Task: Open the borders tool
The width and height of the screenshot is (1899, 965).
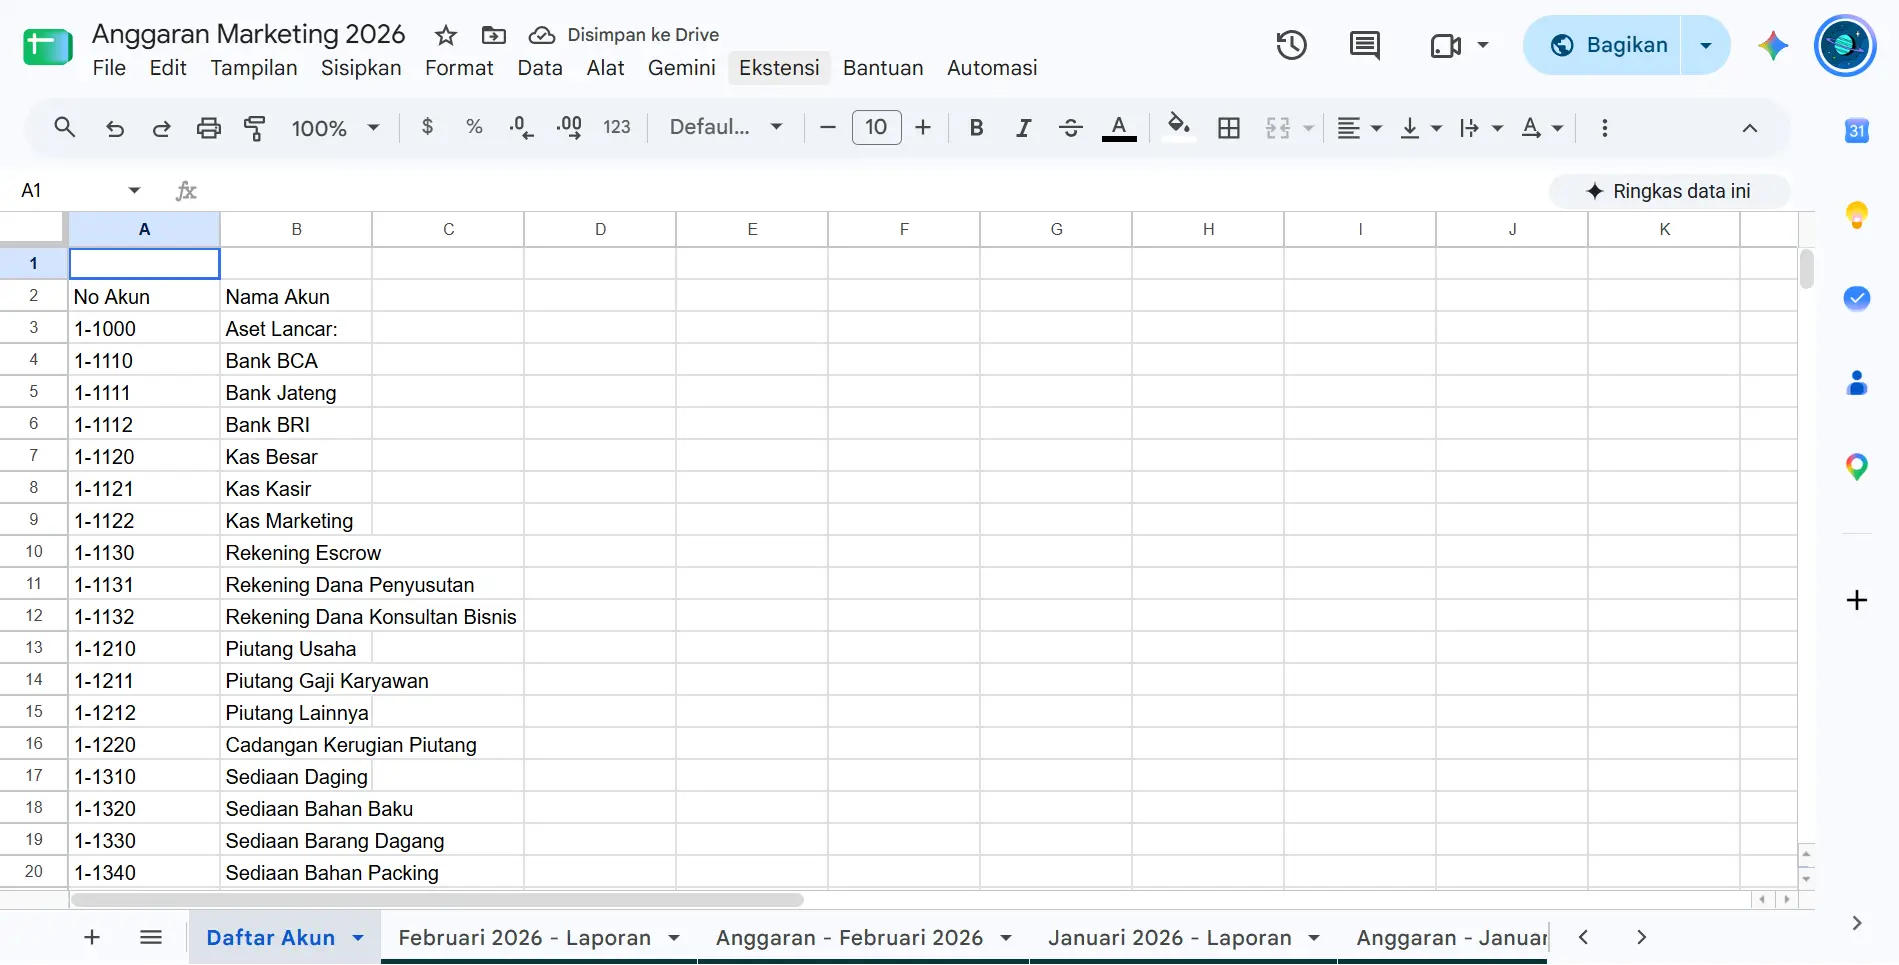Action: (1229, 128)
